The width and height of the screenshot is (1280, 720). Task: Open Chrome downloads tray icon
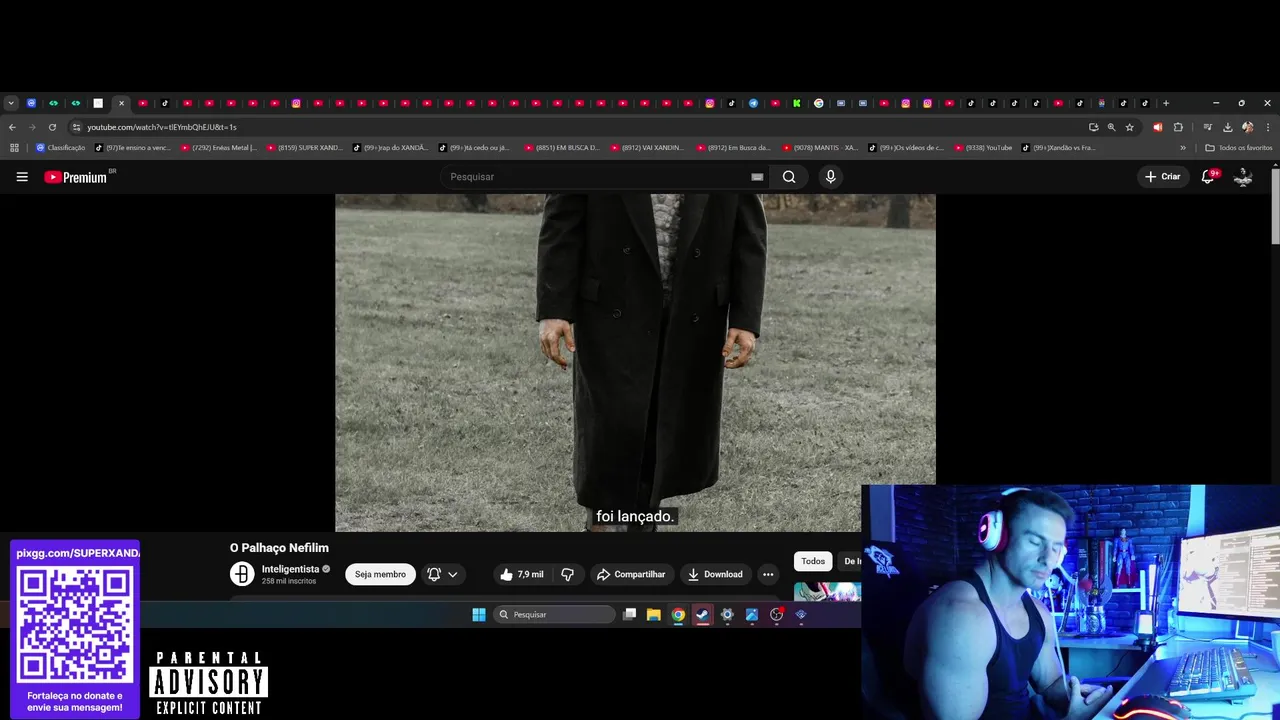pos(1227,127)
